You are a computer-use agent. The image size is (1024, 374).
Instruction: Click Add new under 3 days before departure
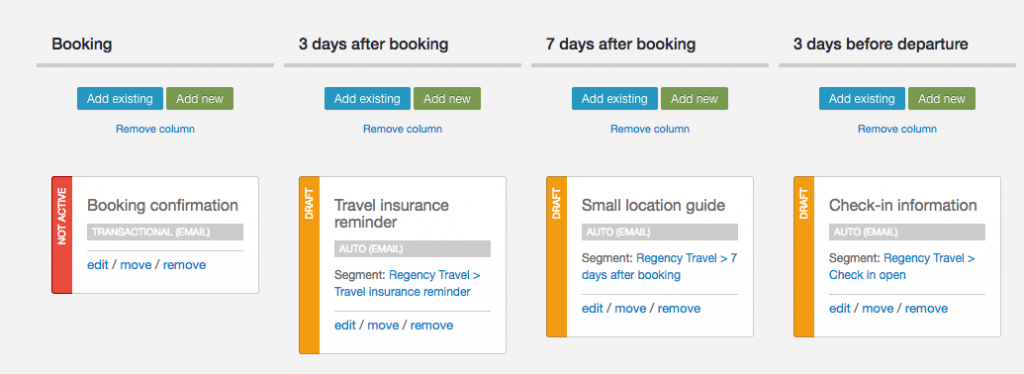[x=942, y=99]
